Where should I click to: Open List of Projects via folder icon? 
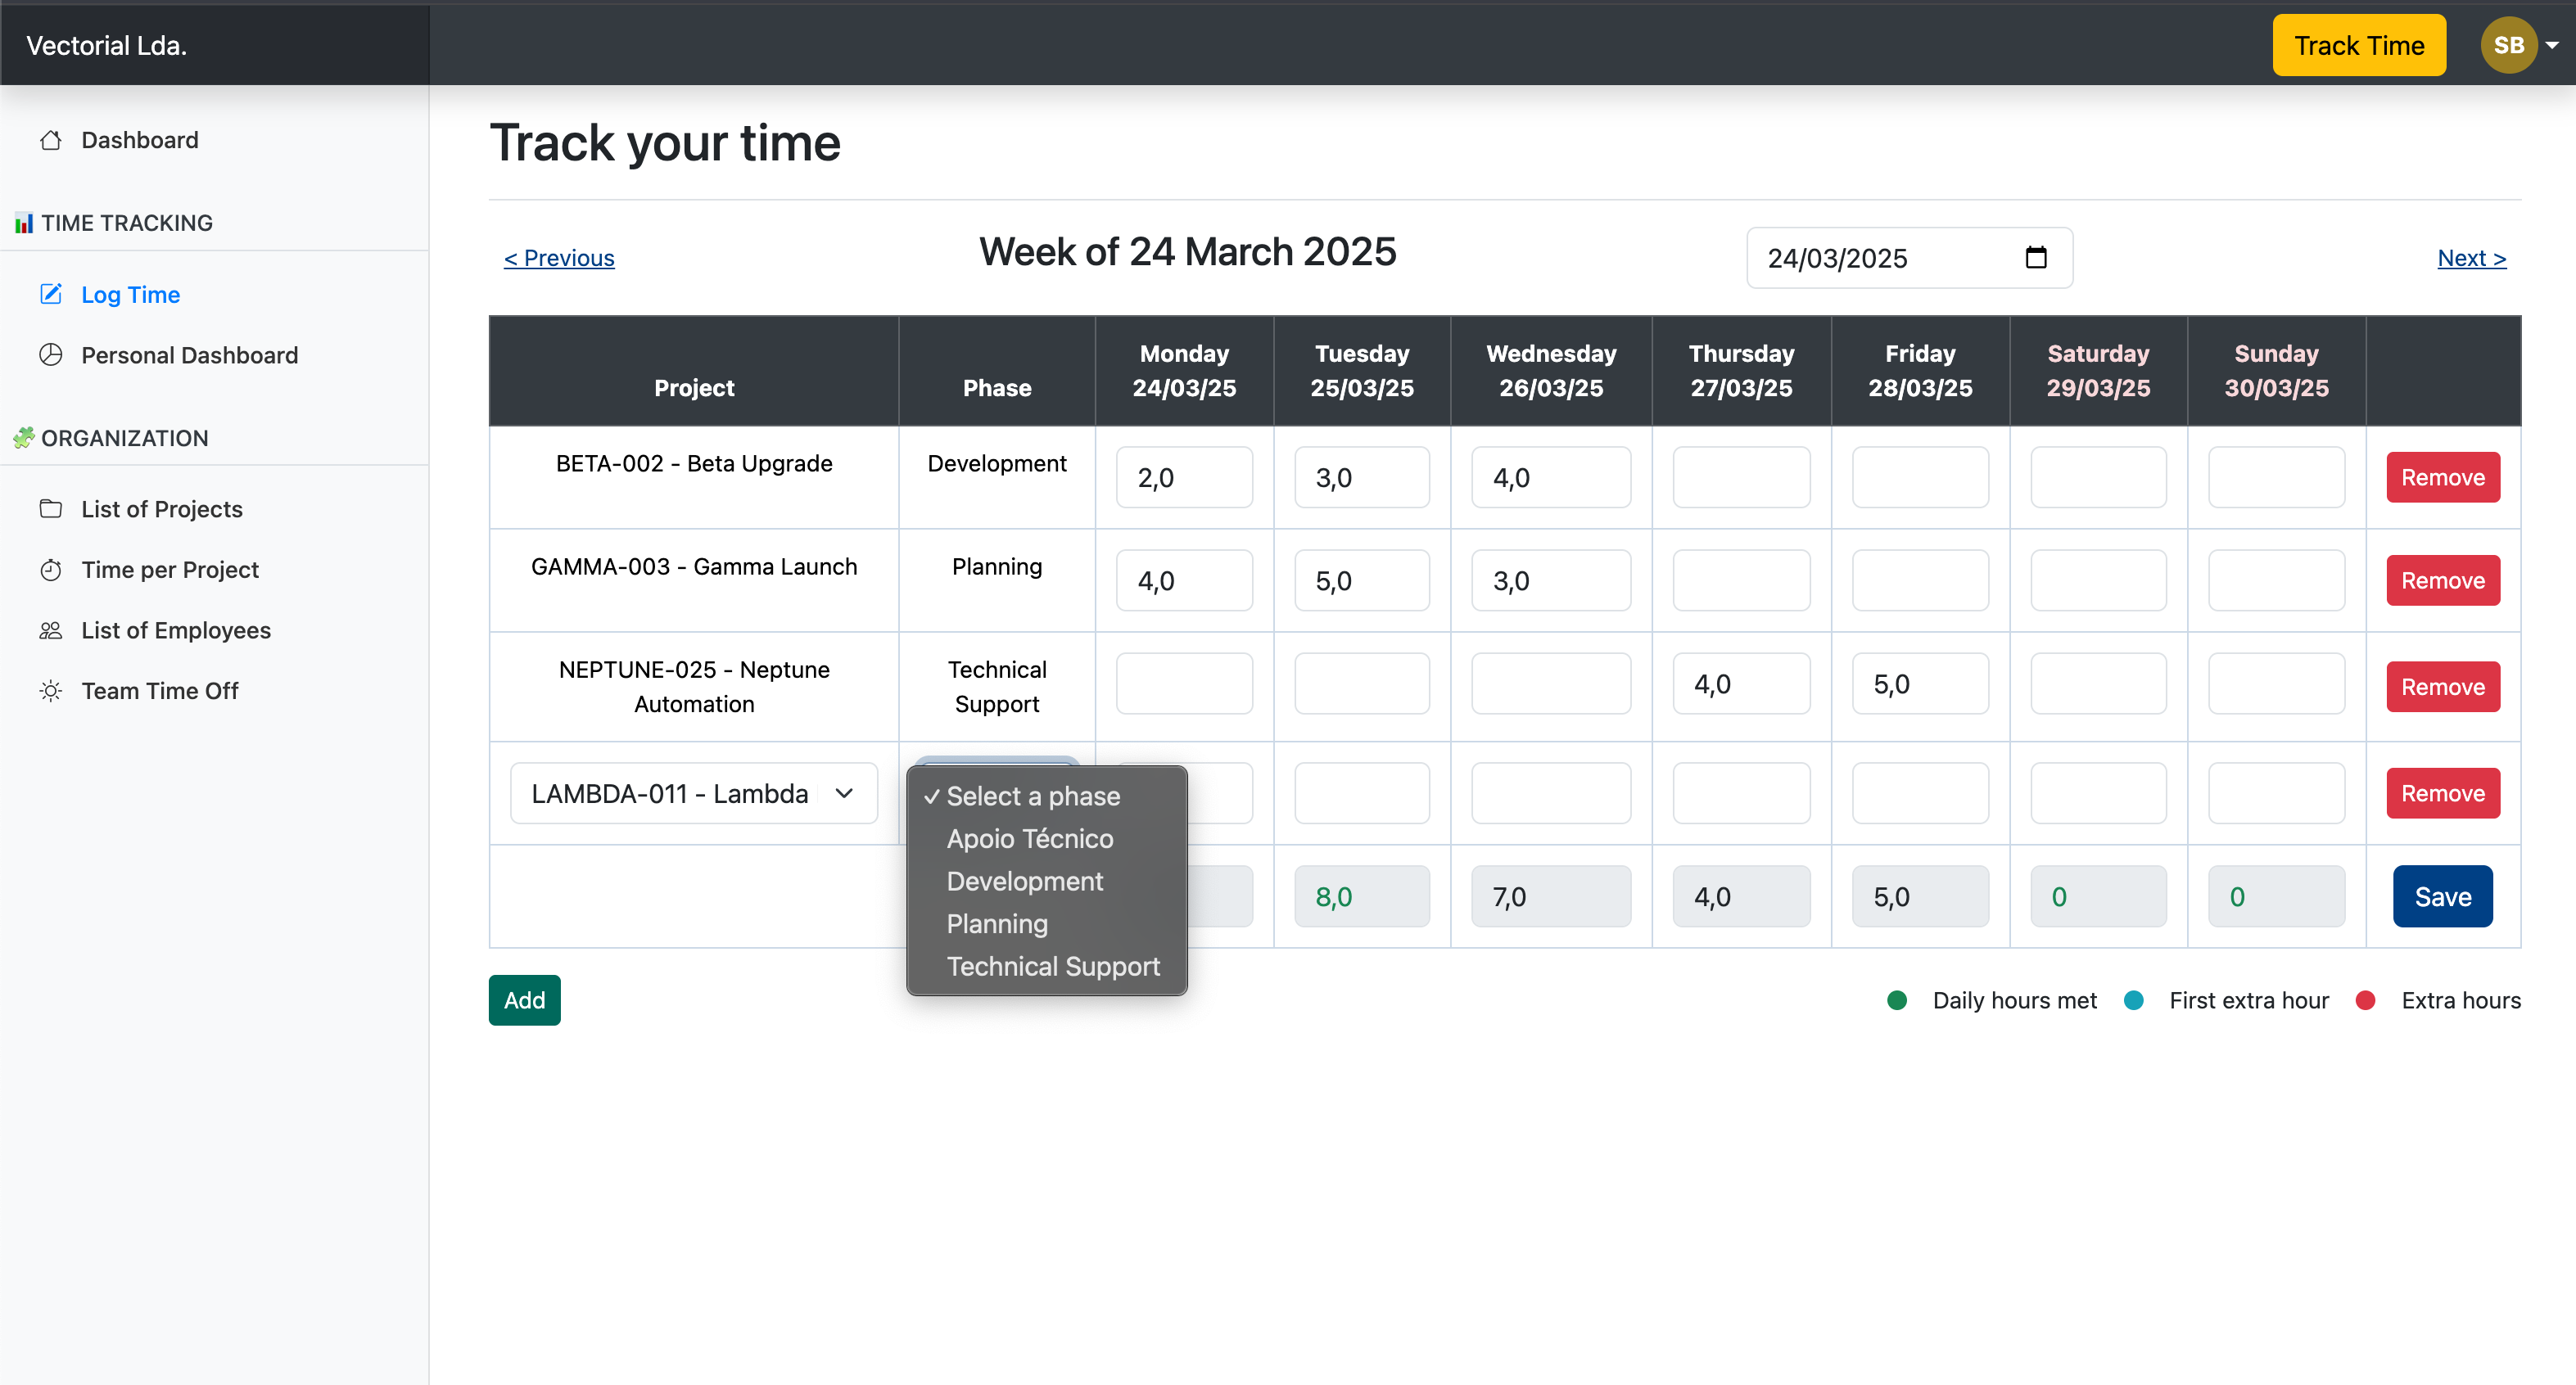click(x=52, y=509)
